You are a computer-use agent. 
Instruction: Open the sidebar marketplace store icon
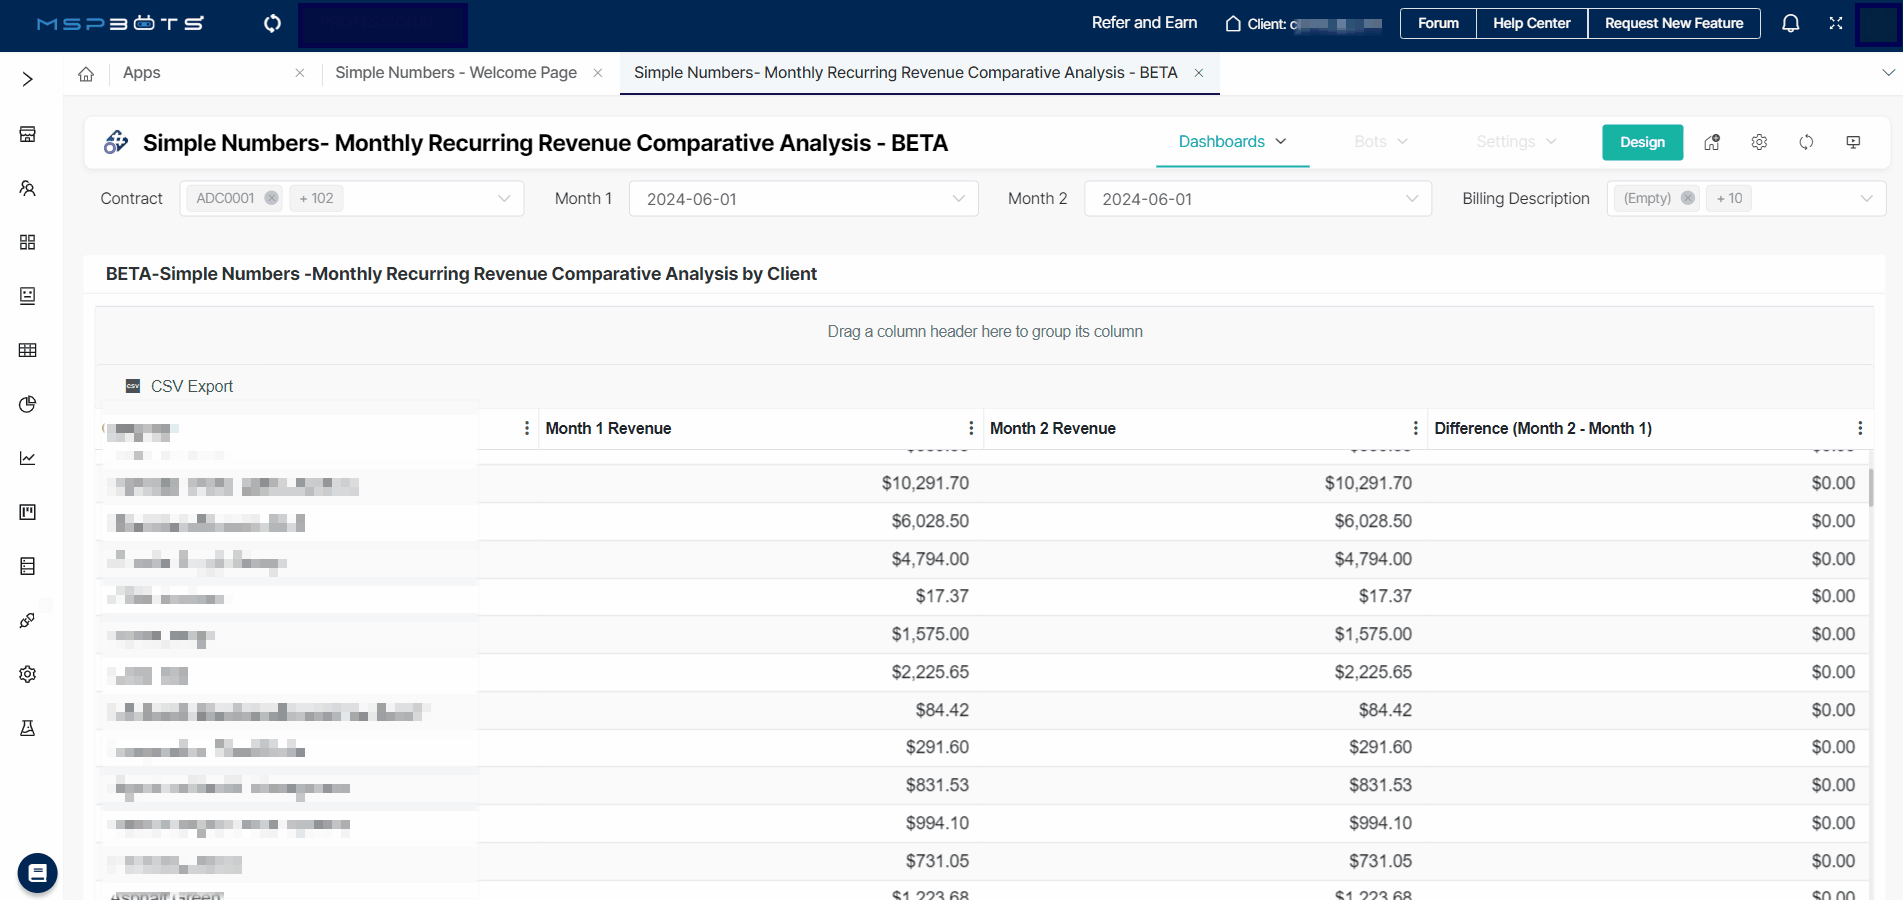click(28, 134)
